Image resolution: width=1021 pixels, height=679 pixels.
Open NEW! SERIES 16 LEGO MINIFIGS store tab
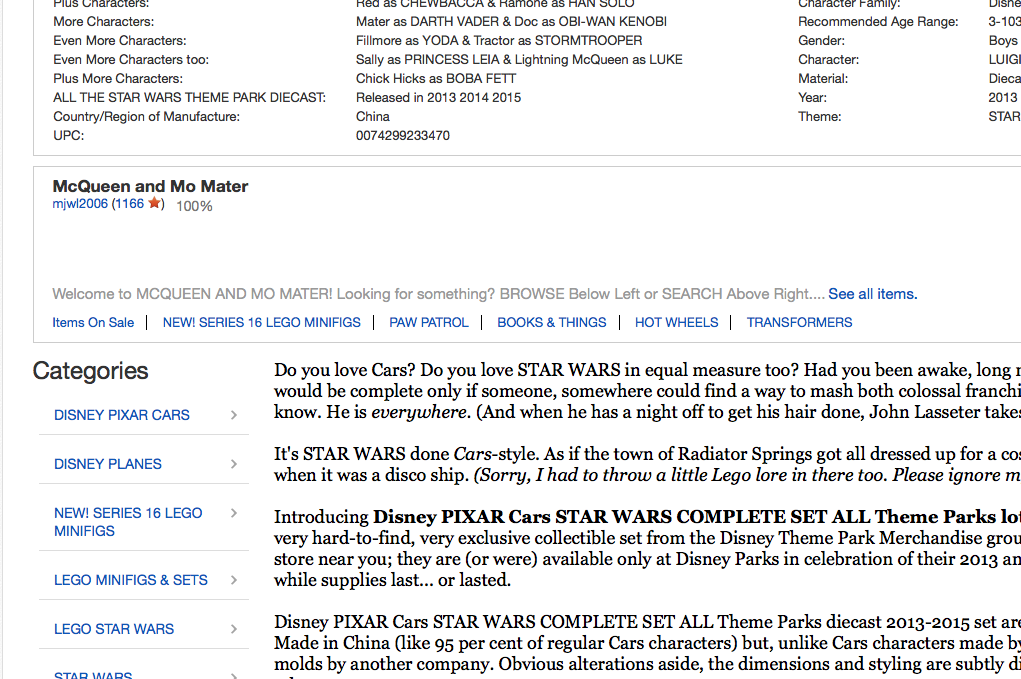[x=261, y=322]
